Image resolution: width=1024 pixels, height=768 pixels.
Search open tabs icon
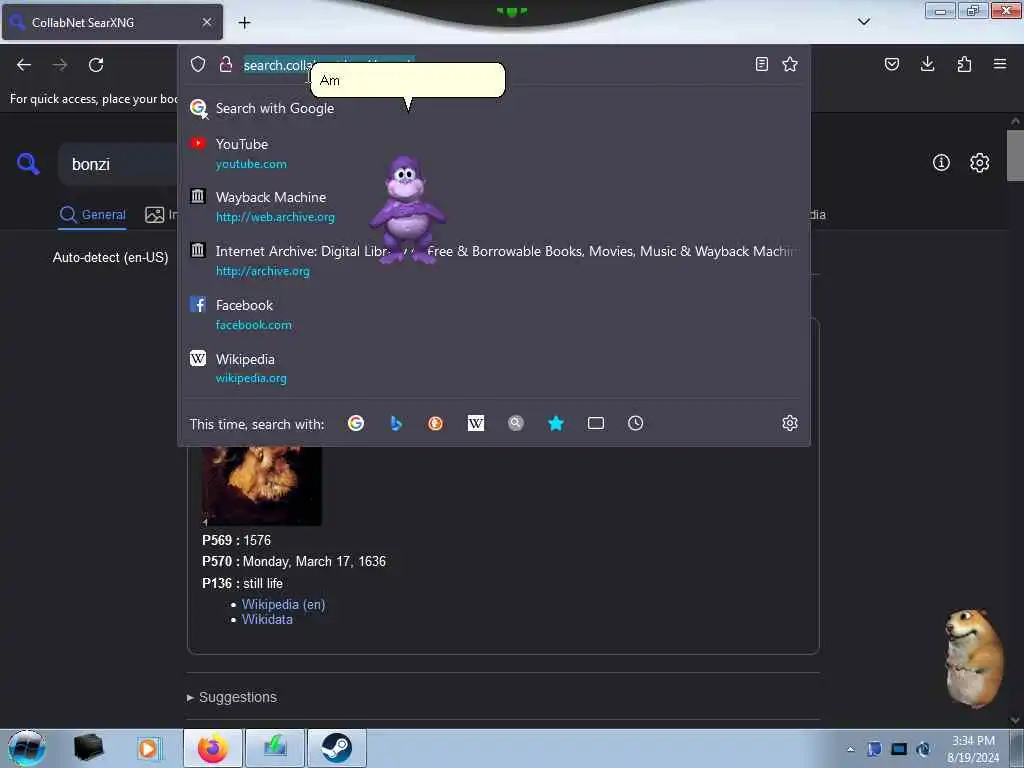pyautogui.click(x=596, y=423)
